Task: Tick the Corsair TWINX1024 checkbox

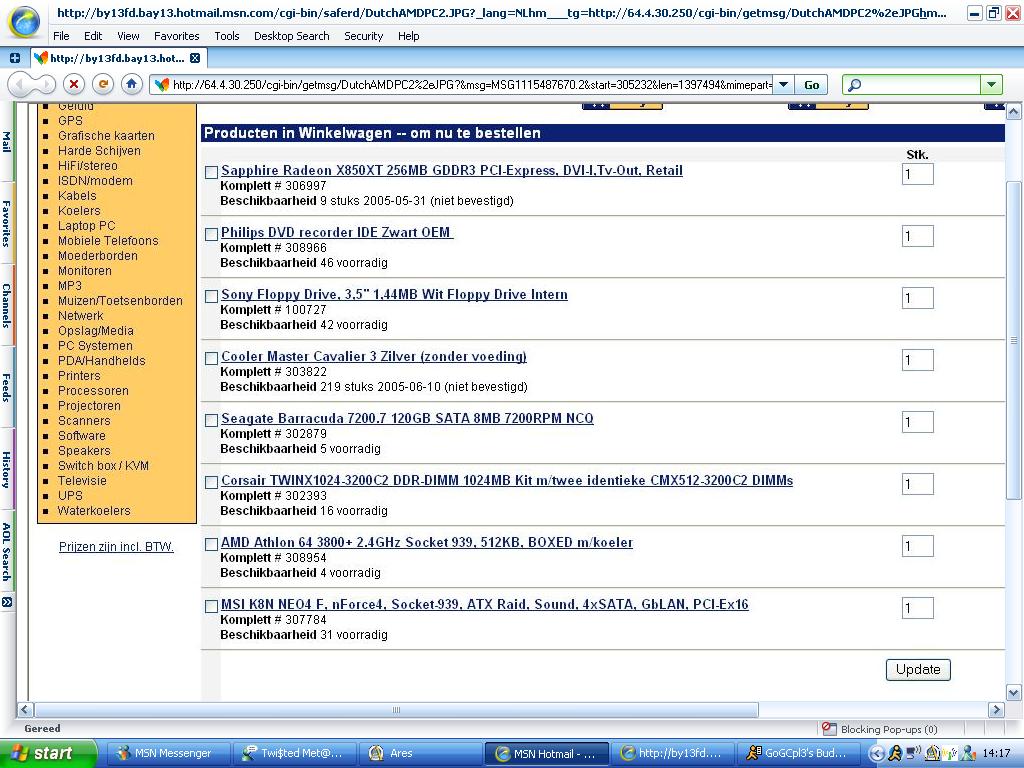Action: (211, 483)
